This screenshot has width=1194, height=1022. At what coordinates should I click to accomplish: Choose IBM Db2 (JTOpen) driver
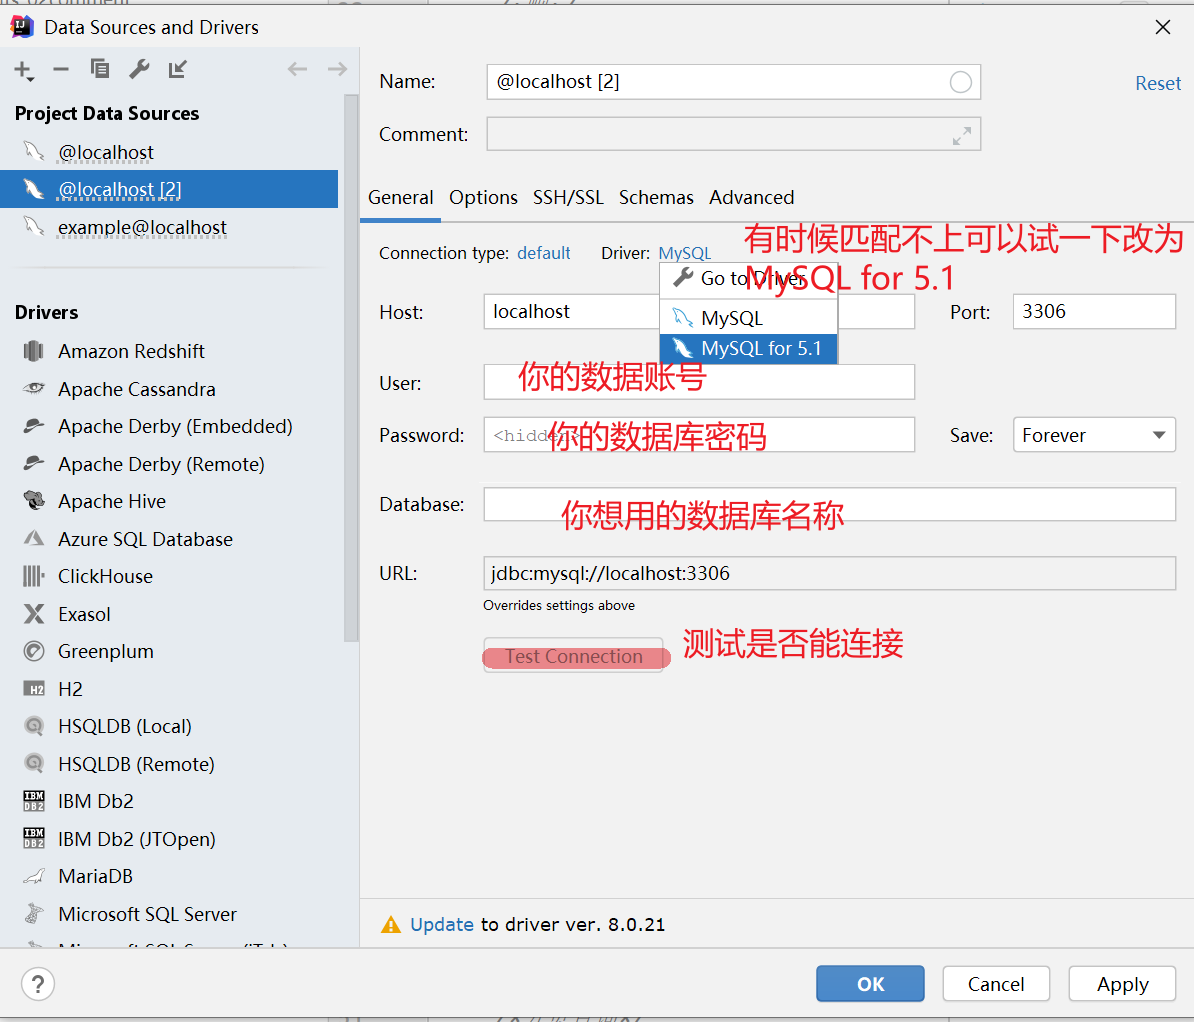tap(136, 839)
